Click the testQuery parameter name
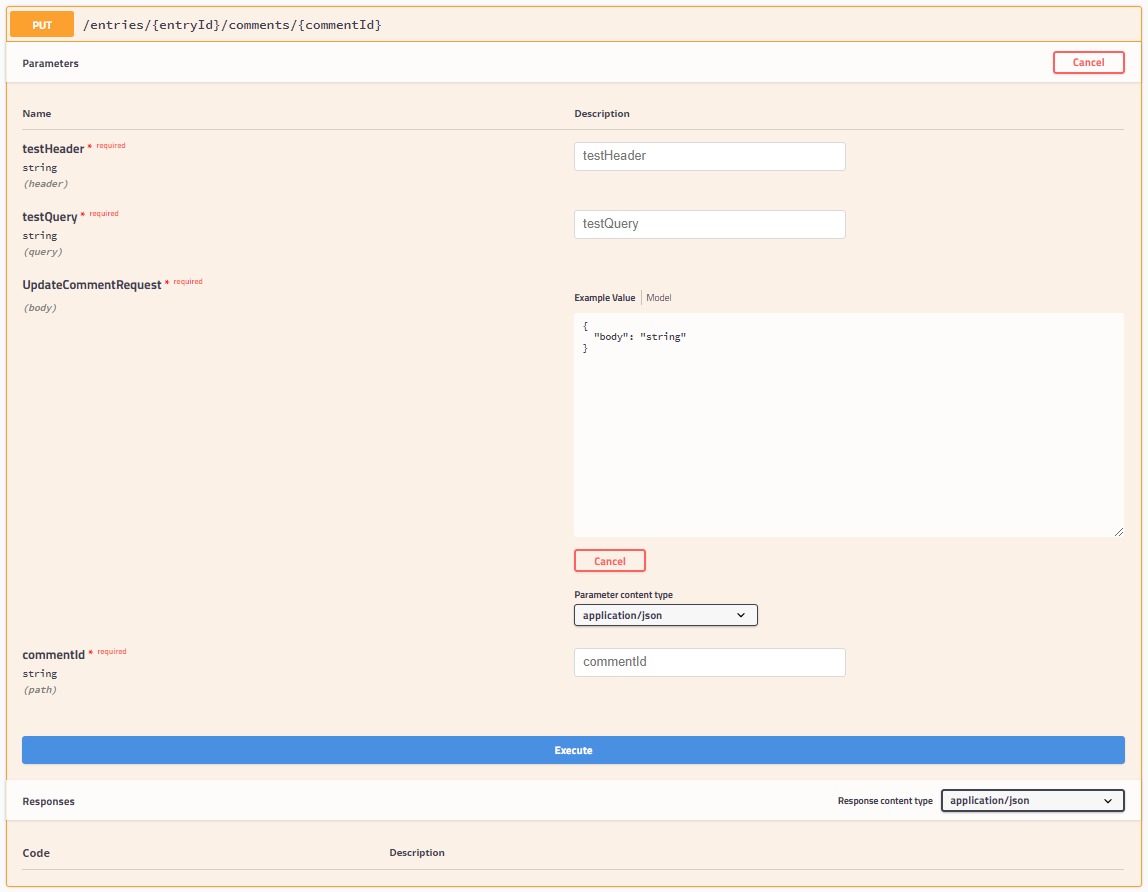The height and width of the screenshot is (892, 1148). coord(49,217)
